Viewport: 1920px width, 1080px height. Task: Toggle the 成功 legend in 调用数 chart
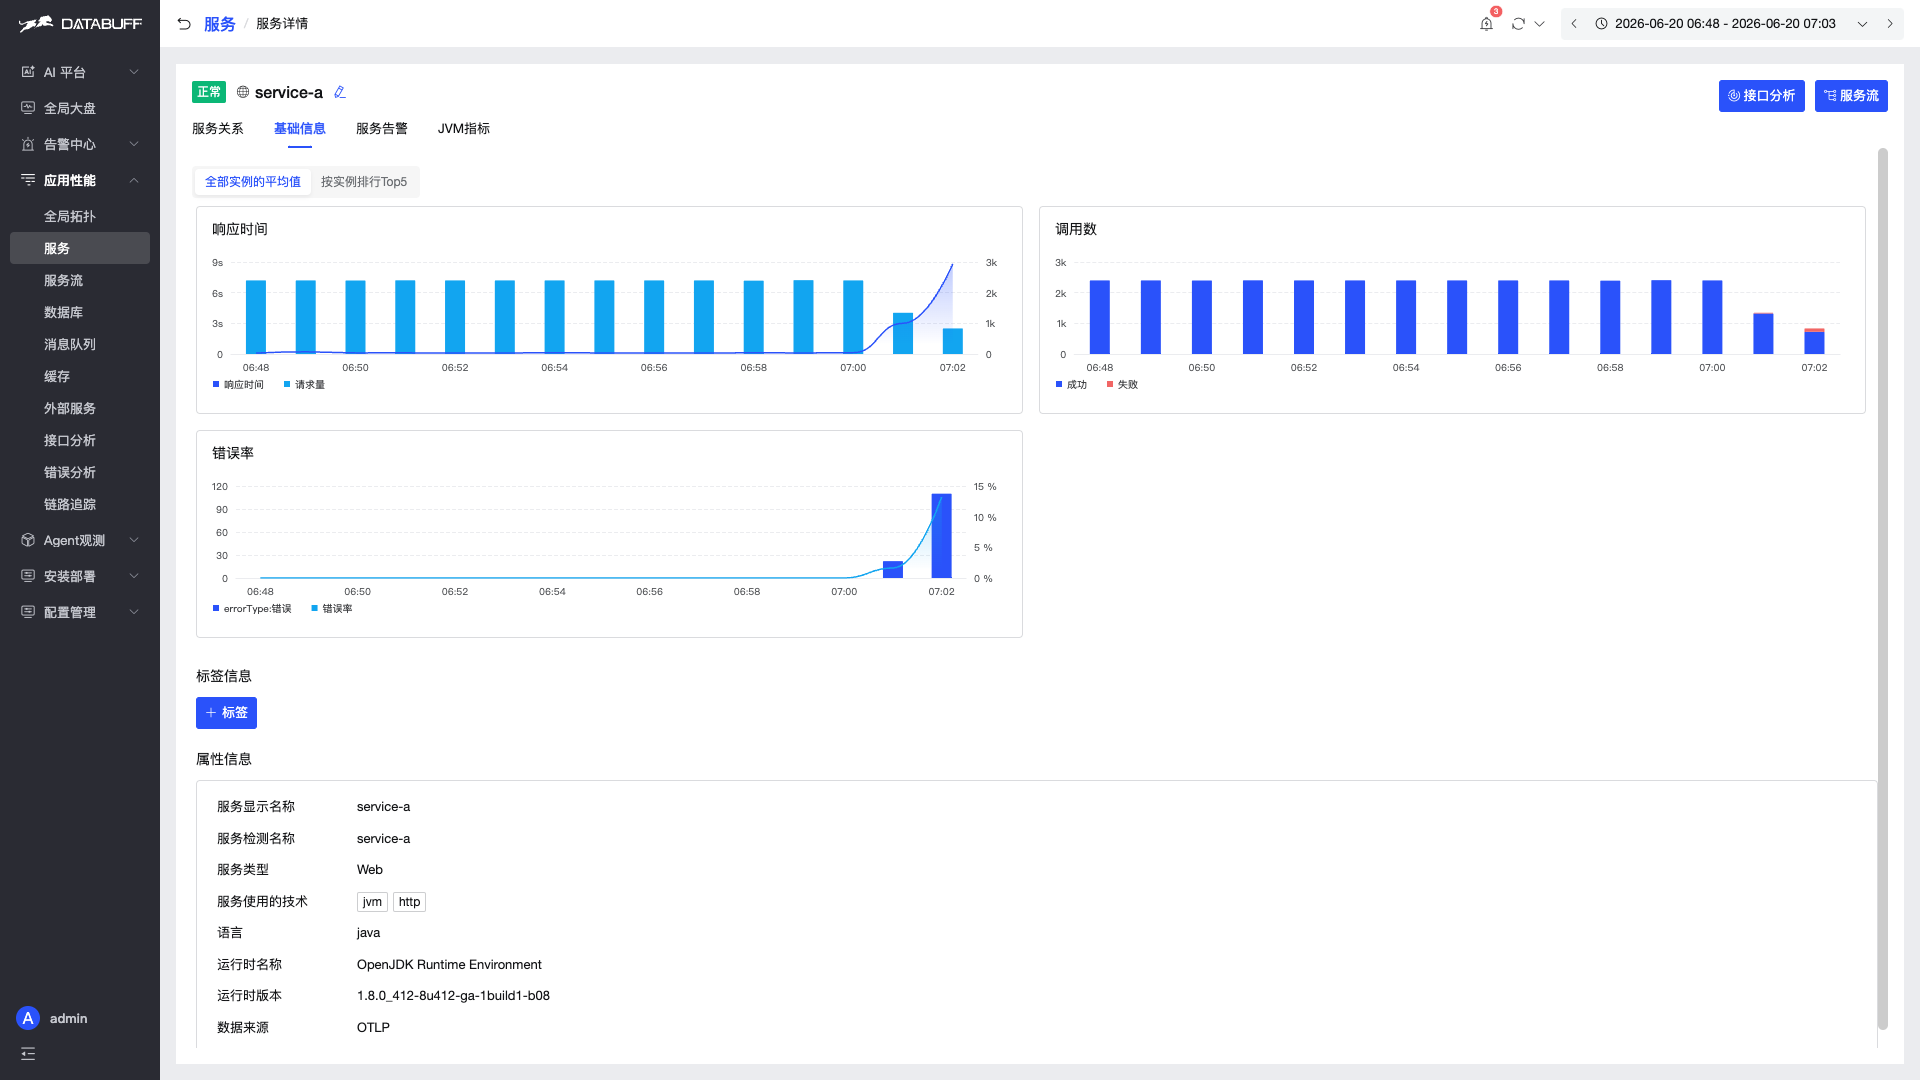(x=1071, y=385)
